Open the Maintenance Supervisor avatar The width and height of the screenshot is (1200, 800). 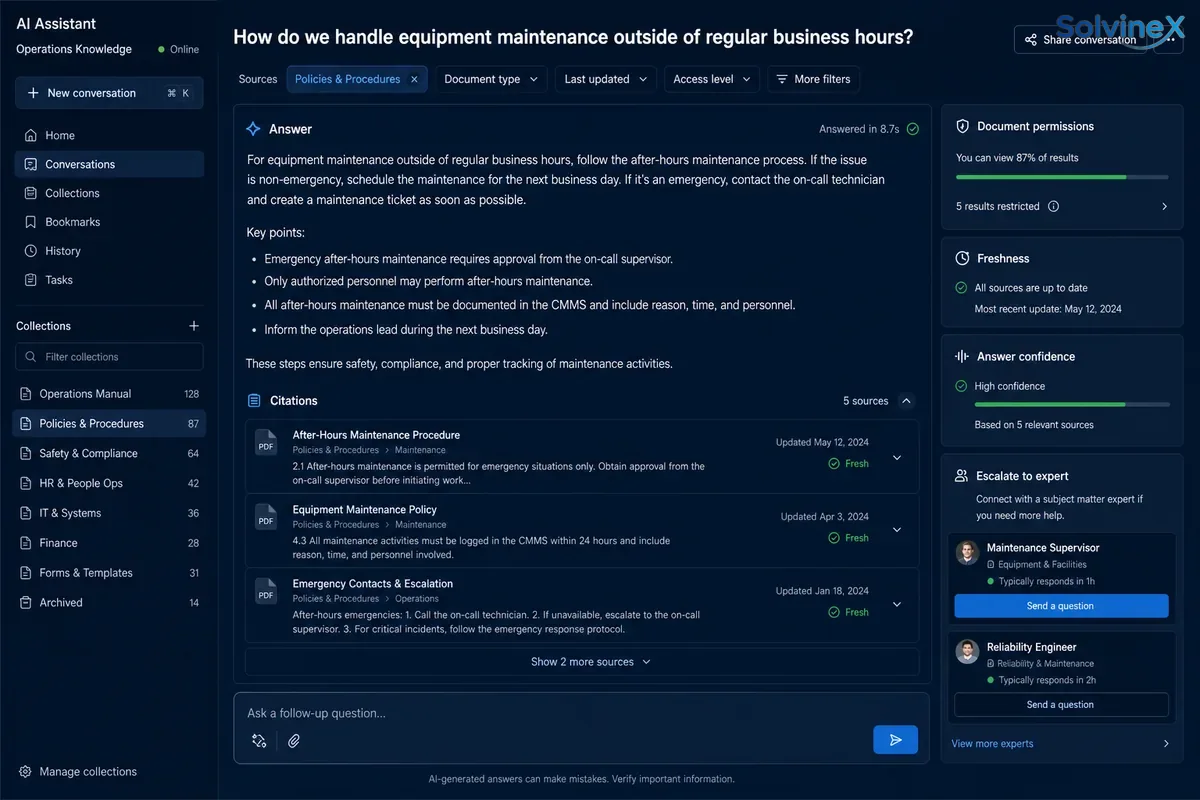click(967, 553)
